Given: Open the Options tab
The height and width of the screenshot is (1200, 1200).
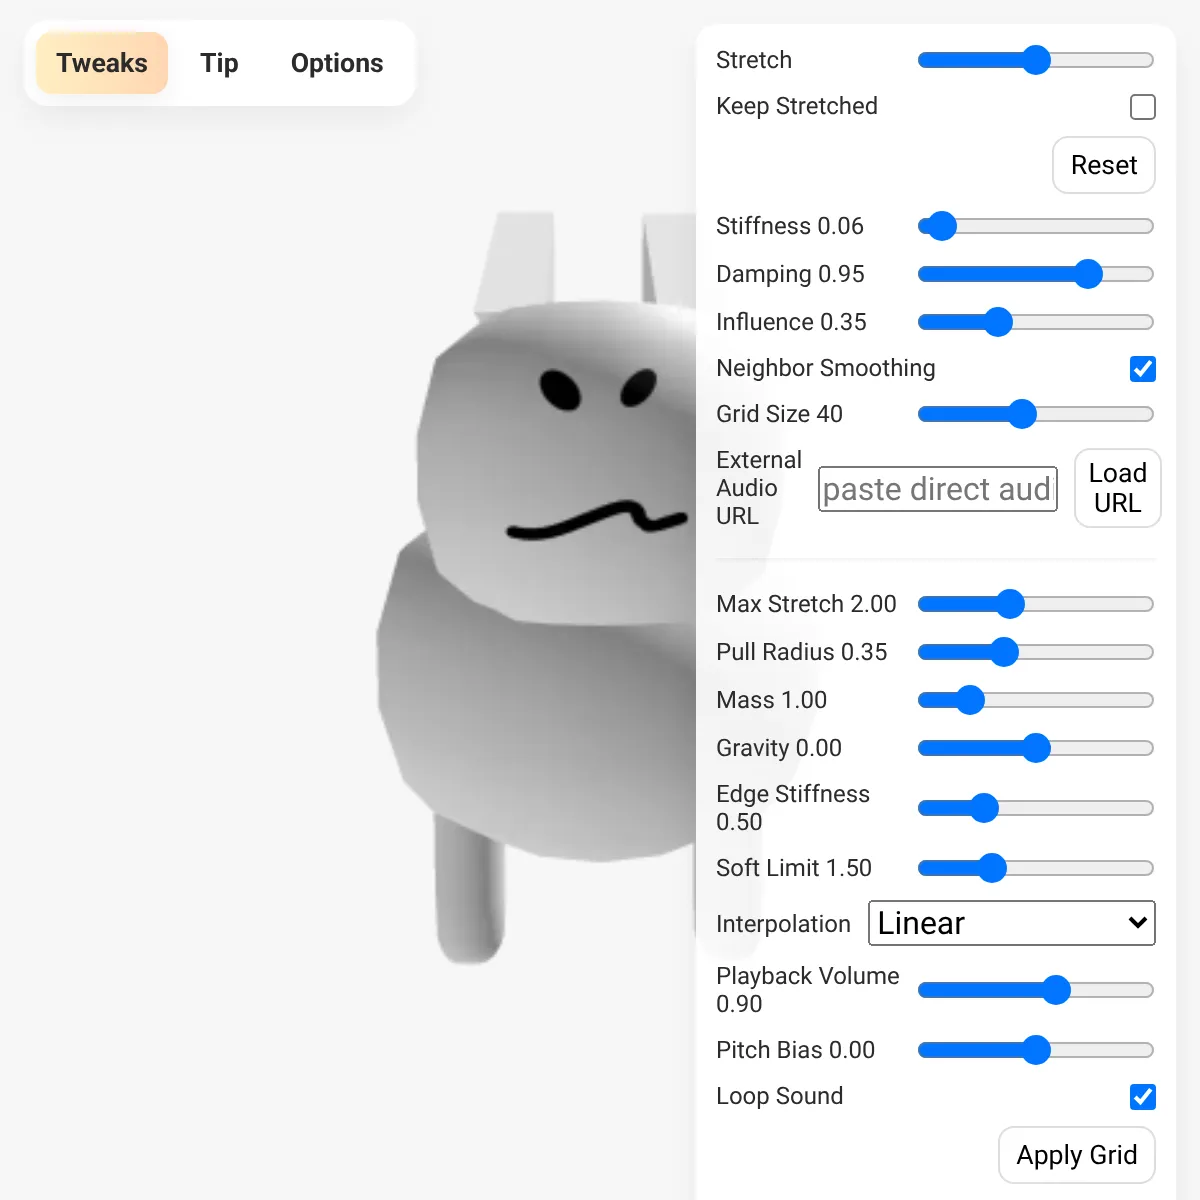Looking at the screenshot, I should coord(337,63).
